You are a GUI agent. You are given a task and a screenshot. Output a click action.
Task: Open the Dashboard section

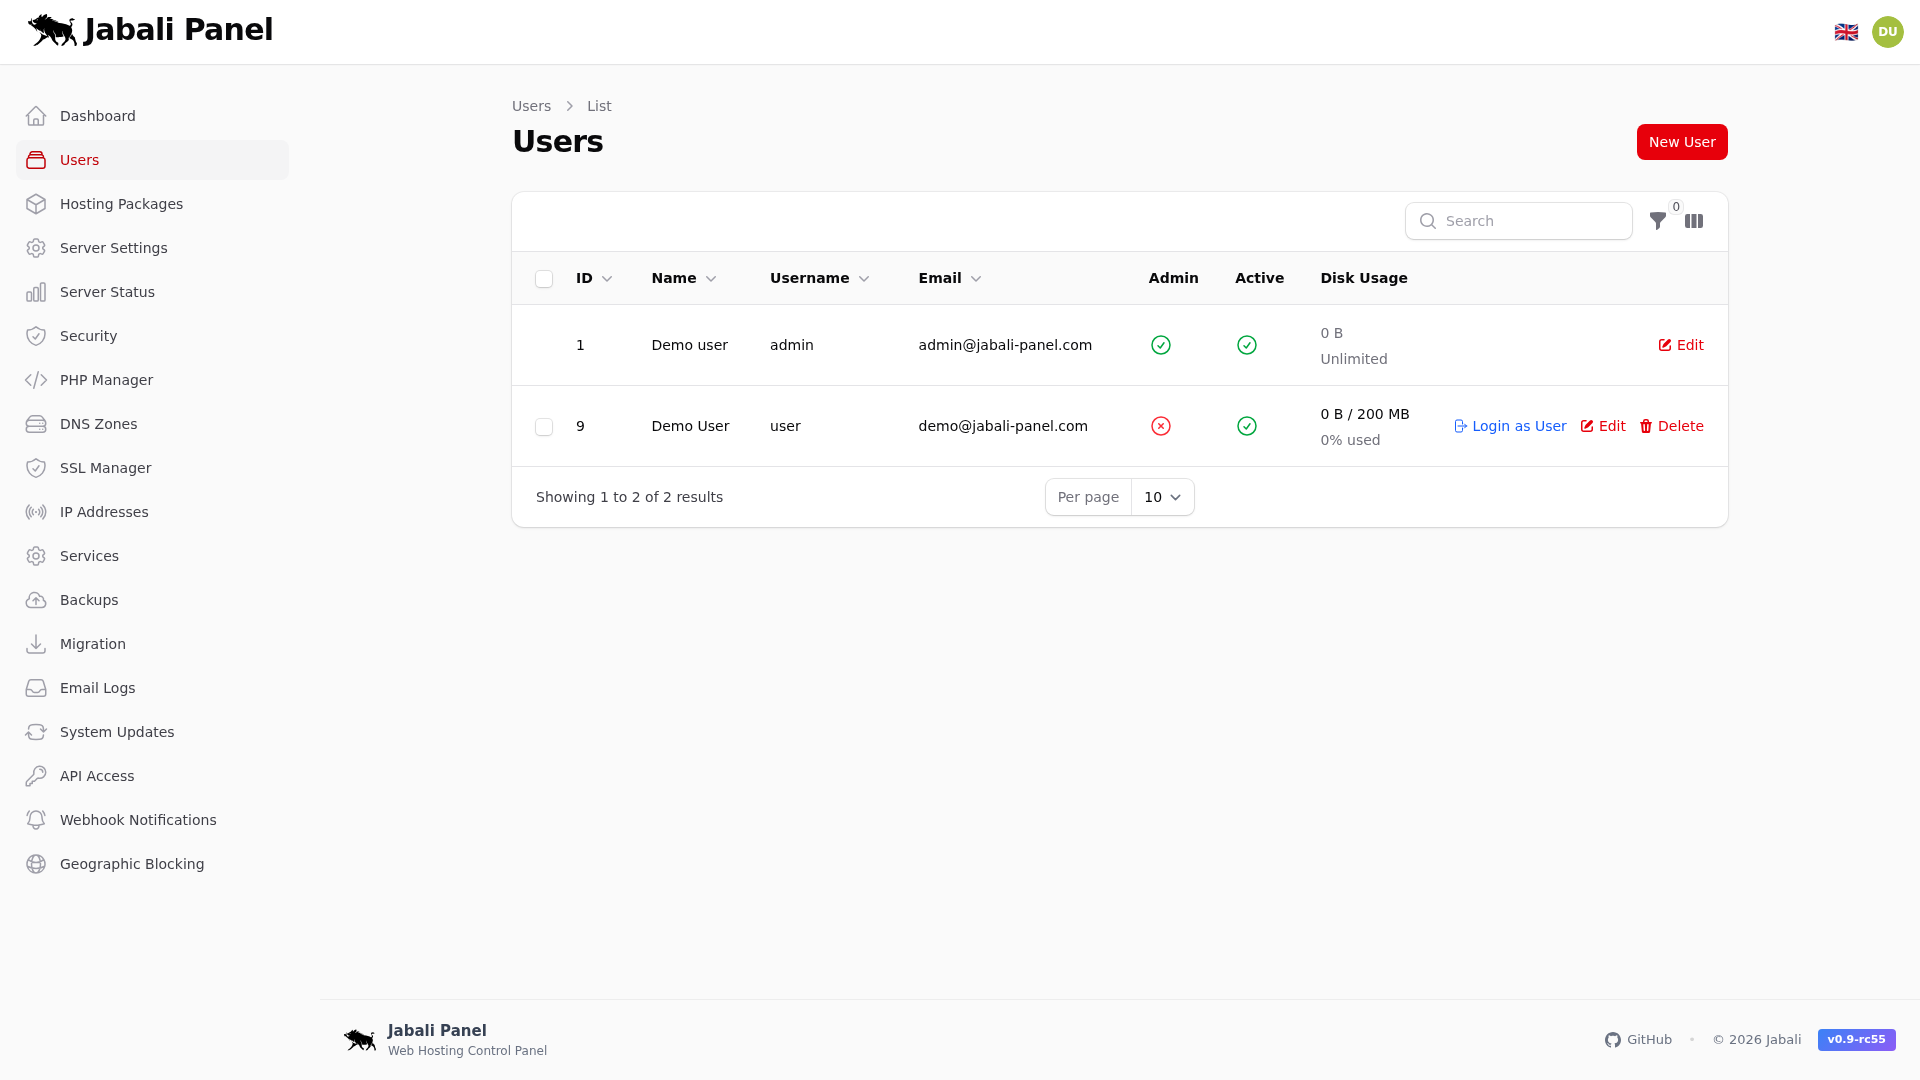97,115
